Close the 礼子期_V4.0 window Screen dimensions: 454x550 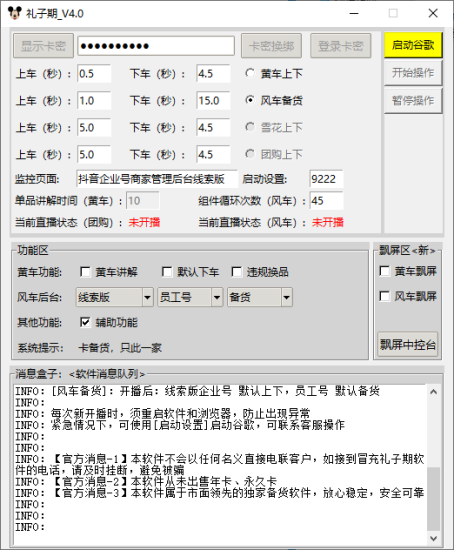(x=433, y=13)
